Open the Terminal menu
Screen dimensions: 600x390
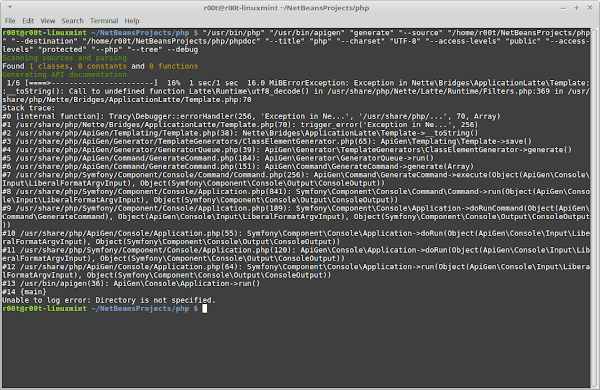coord(104,21)
